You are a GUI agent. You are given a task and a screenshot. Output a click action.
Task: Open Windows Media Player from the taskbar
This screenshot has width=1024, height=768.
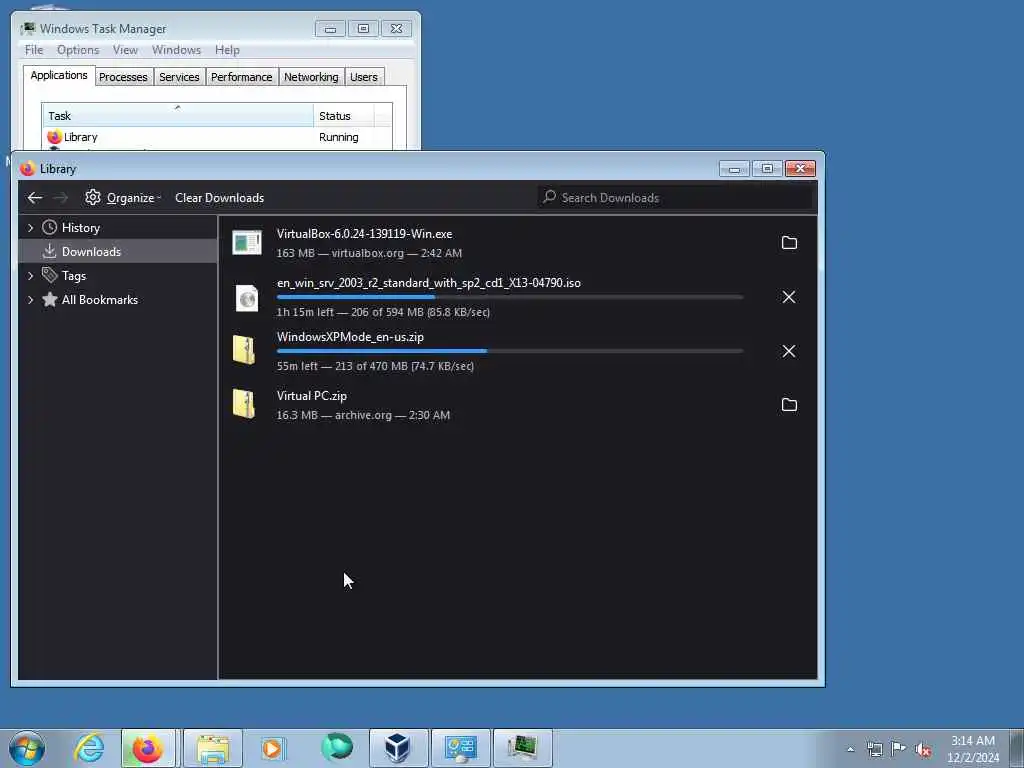point(273,748)
